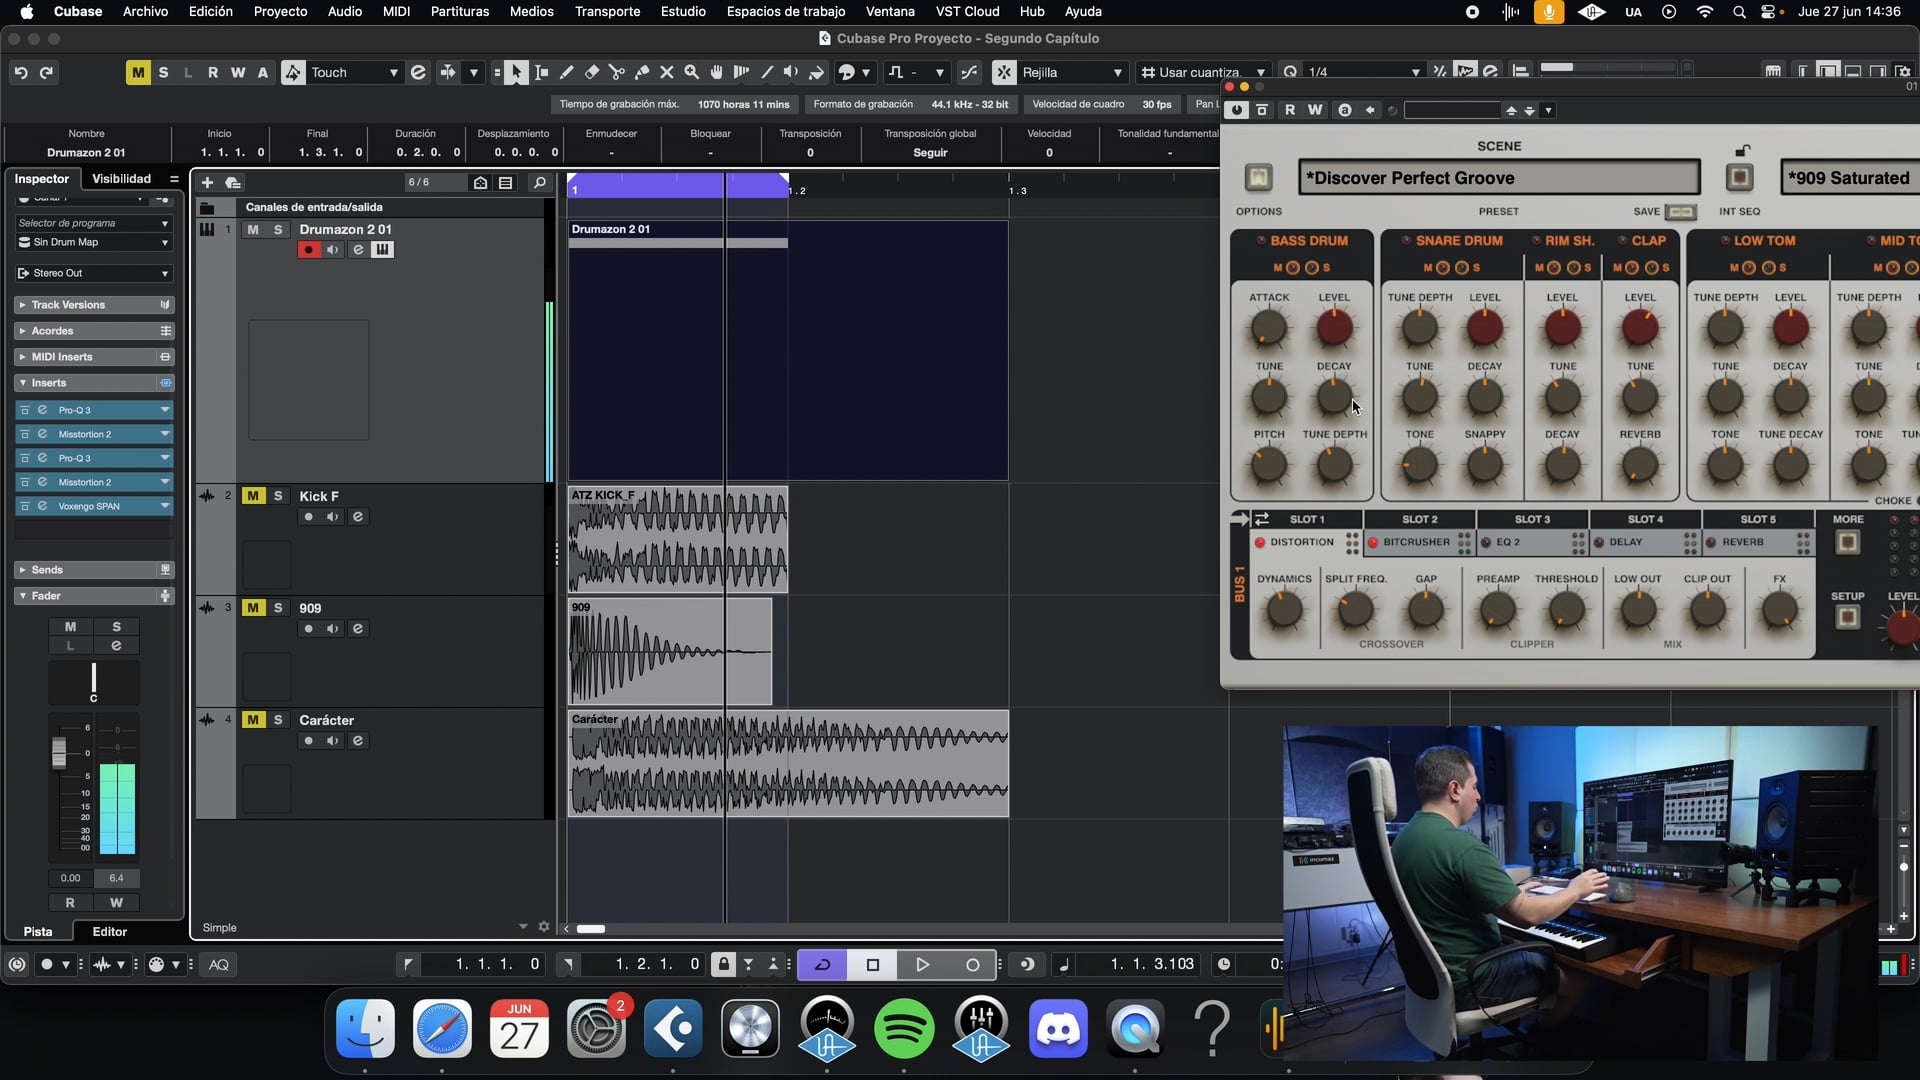The width and height of the screenshot is (1920, 1080).
Task: Select the Eraser tool
Action: 591,72
